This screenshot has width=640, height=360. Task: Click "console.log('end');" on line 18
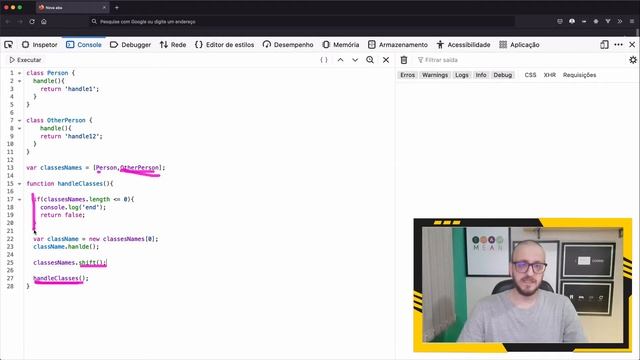pyautogui.click(x=73, y=207)
